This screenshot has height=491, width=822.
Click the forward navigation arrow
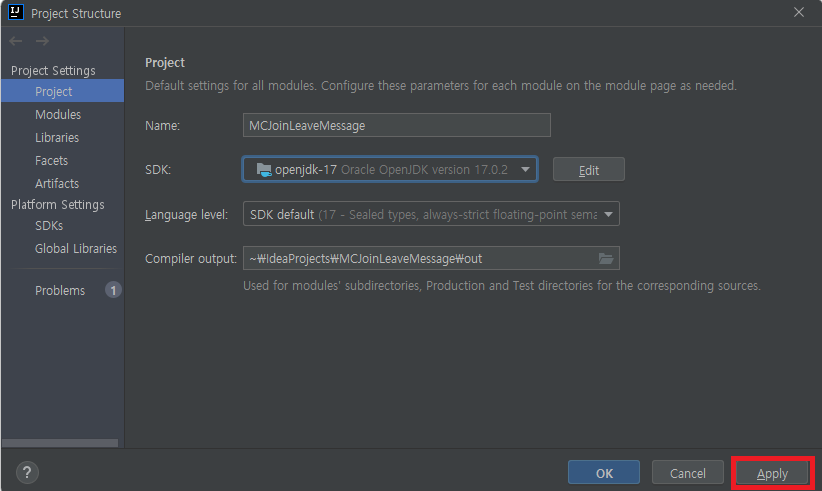(x=42, y=41)
